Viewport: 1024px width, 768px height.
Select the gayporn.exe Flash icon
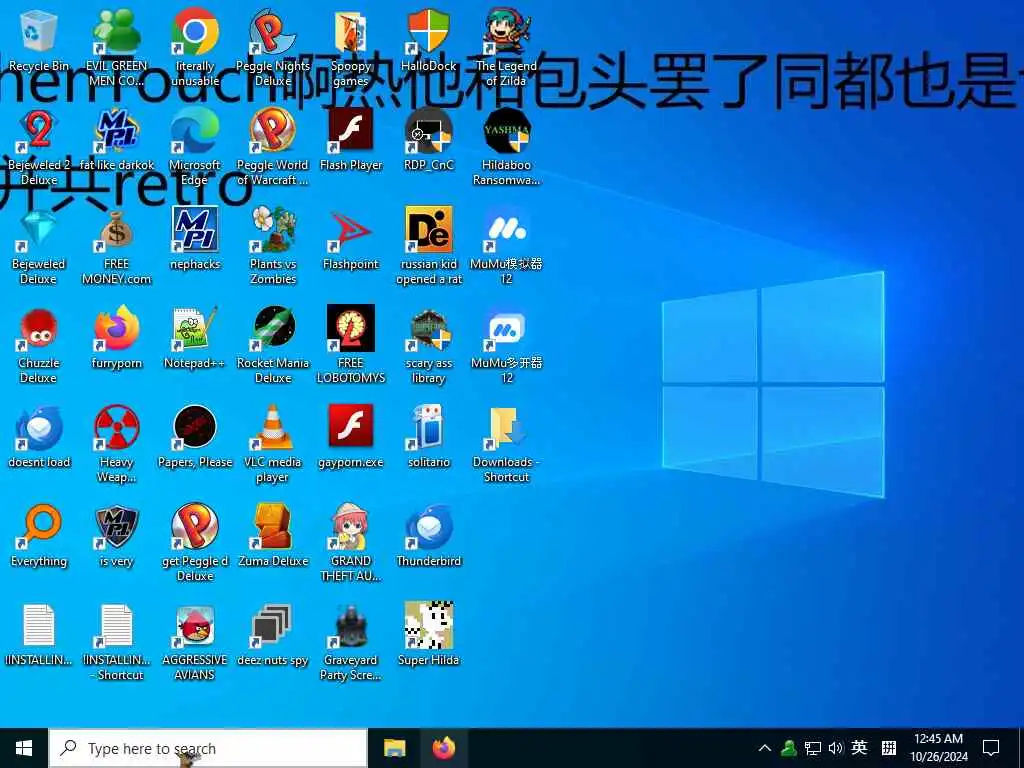coord(351,427)
